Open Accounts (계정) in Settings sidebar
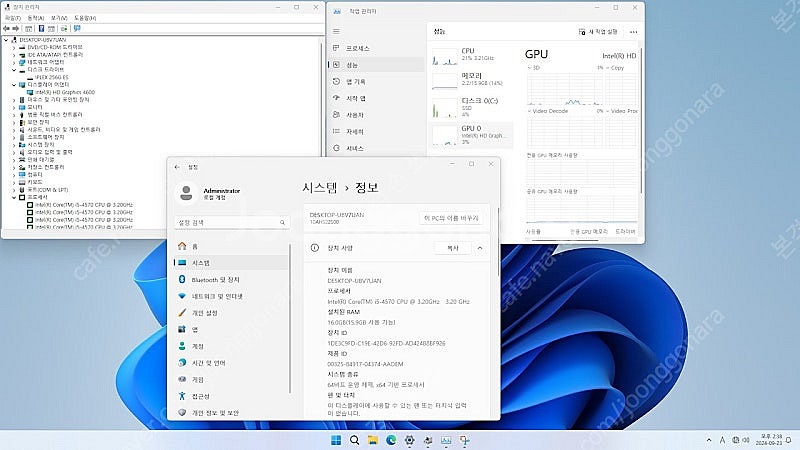800x450 pixels. (x=232, y=346)
